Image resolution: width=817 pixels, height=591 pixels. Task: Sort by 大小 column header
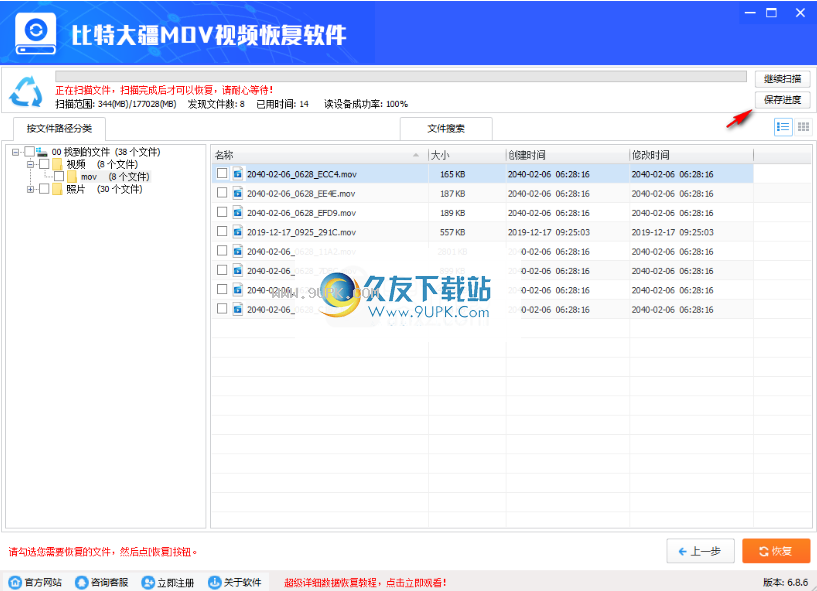(467, 155)
